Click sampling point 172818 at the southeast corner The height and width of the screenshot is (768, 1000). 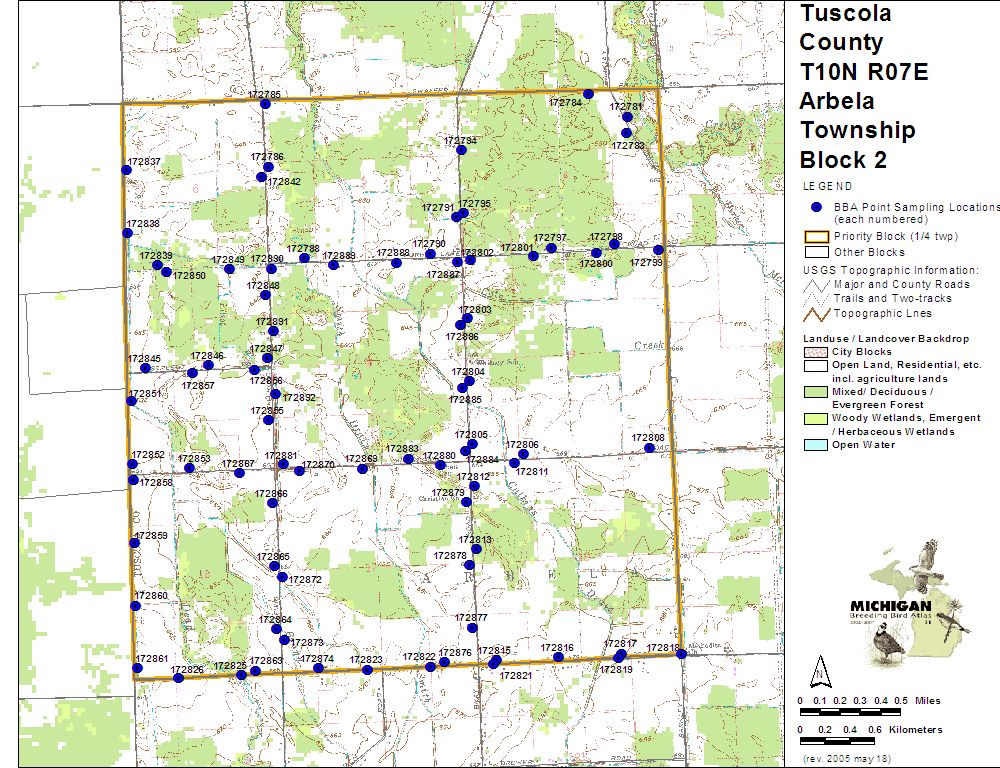pyautogui.click(x=681, y=652)
